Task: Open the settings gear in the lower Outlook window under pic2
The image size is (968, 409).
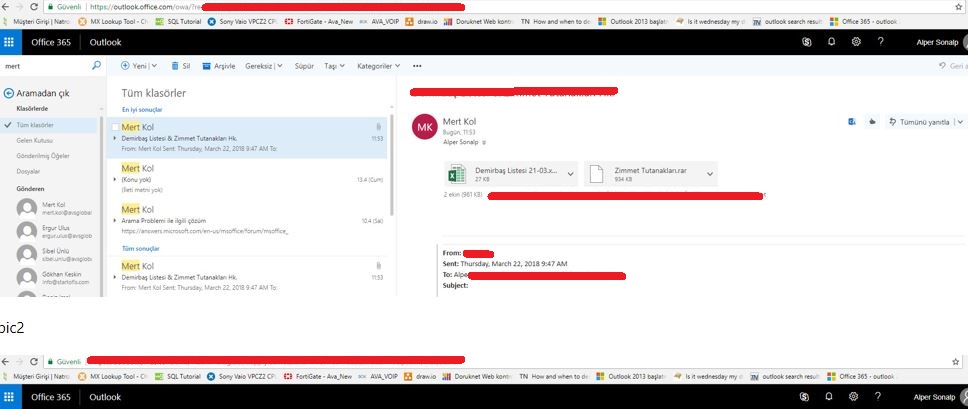Action: [x=853, y=397]
